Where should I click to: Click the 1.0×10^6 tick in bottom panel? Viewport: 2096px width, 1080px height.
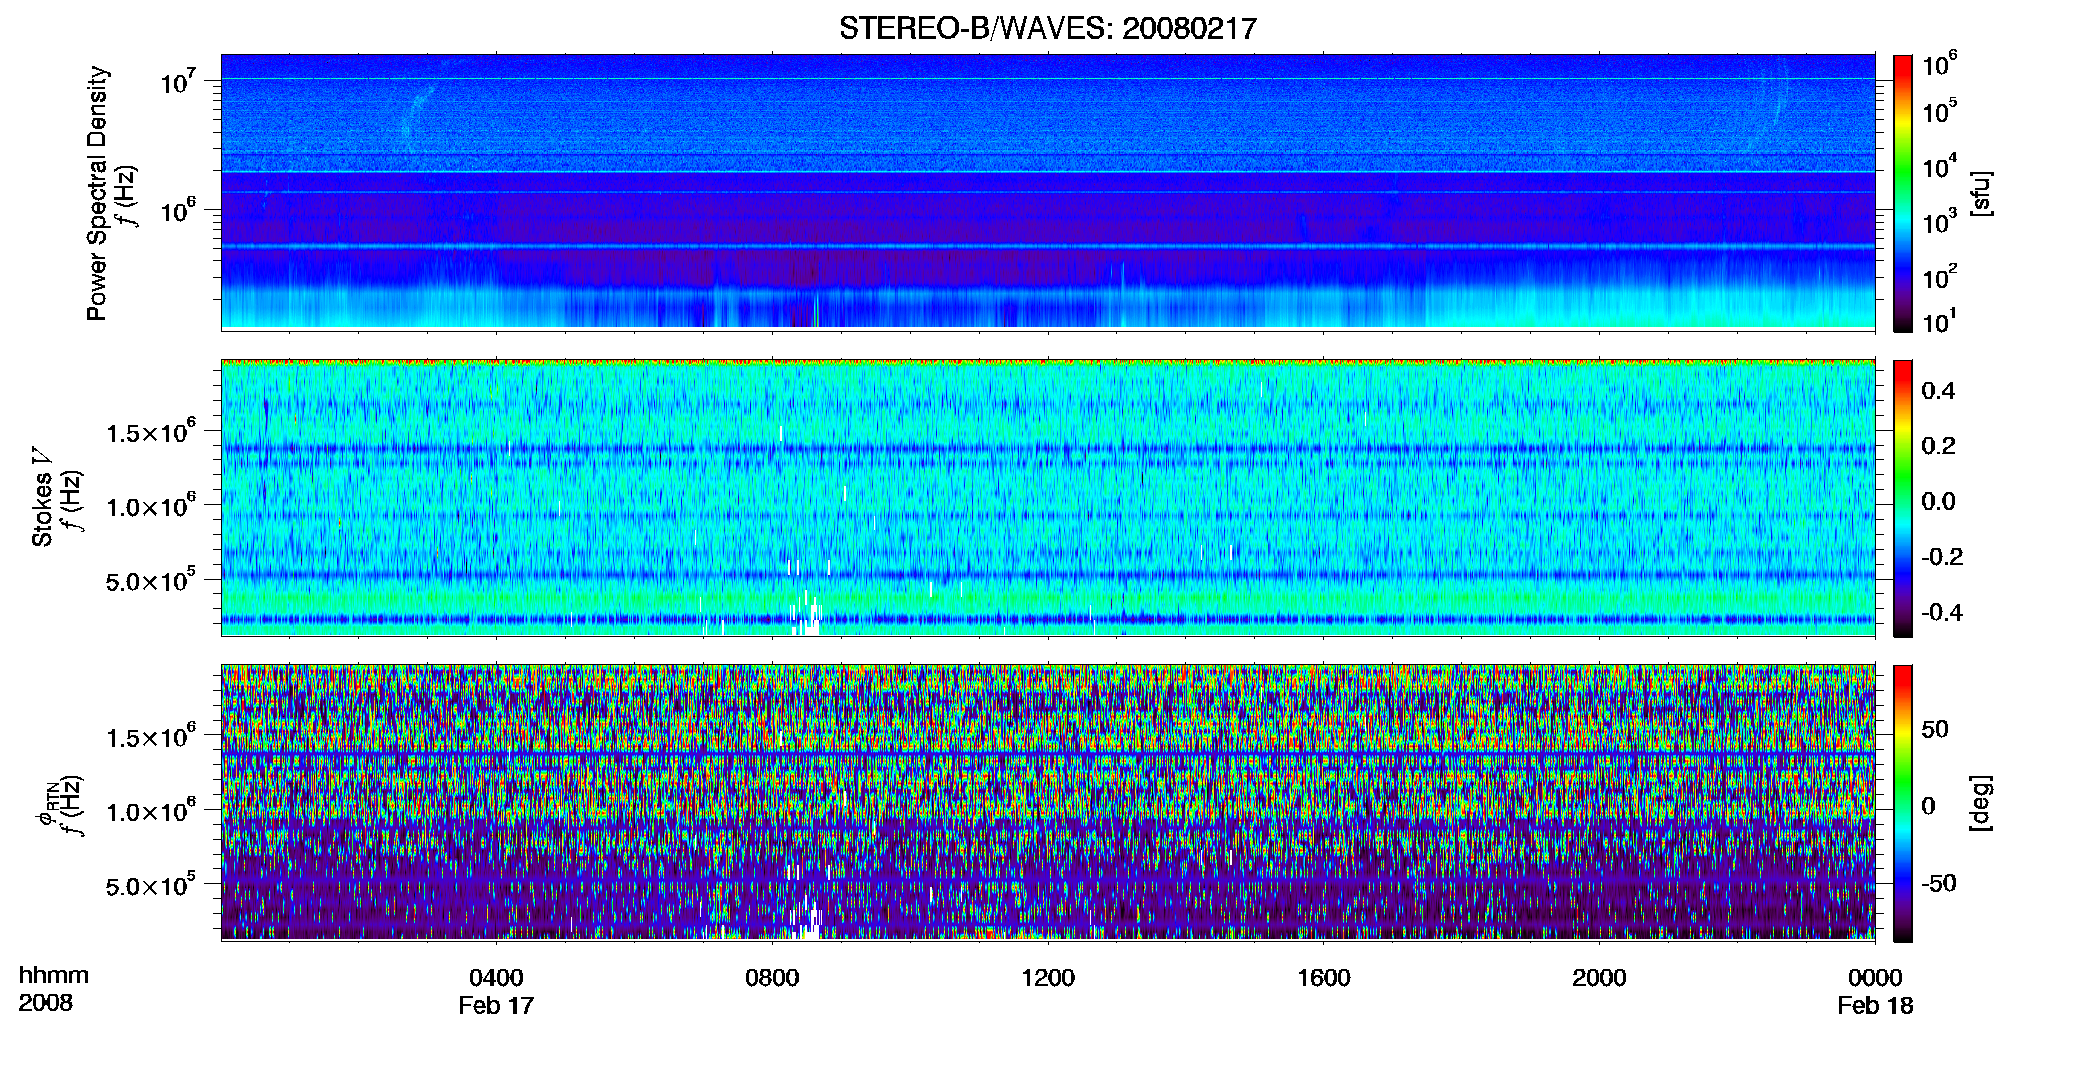(x=152, y=811)
